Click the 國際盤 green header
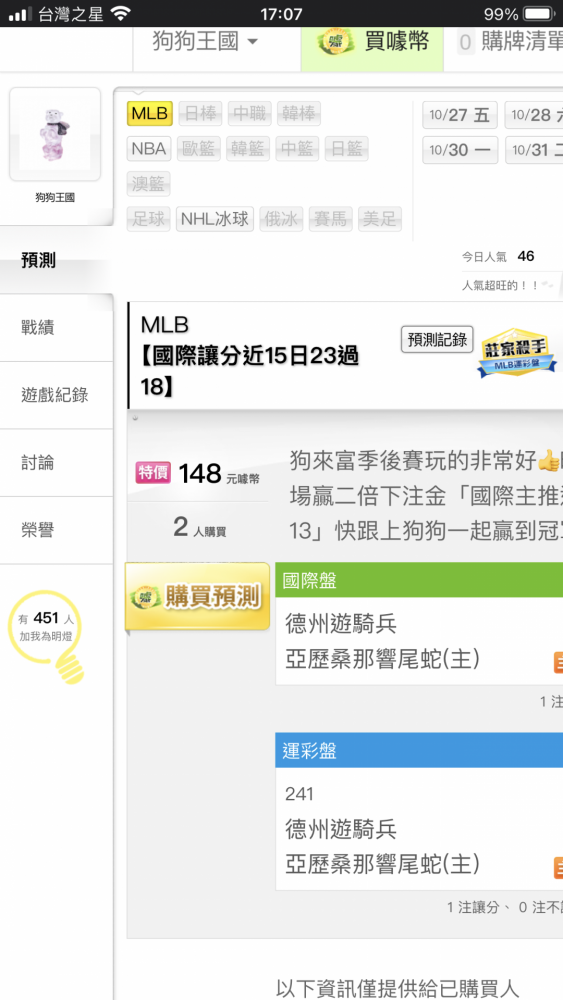This screenshot has width=563, height=1000. 419,580
